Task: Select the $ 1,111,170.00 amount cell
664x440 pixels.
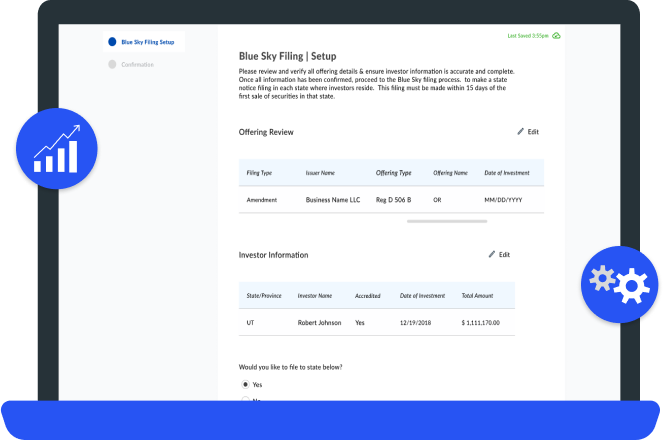Action: (x=481, y=323)
